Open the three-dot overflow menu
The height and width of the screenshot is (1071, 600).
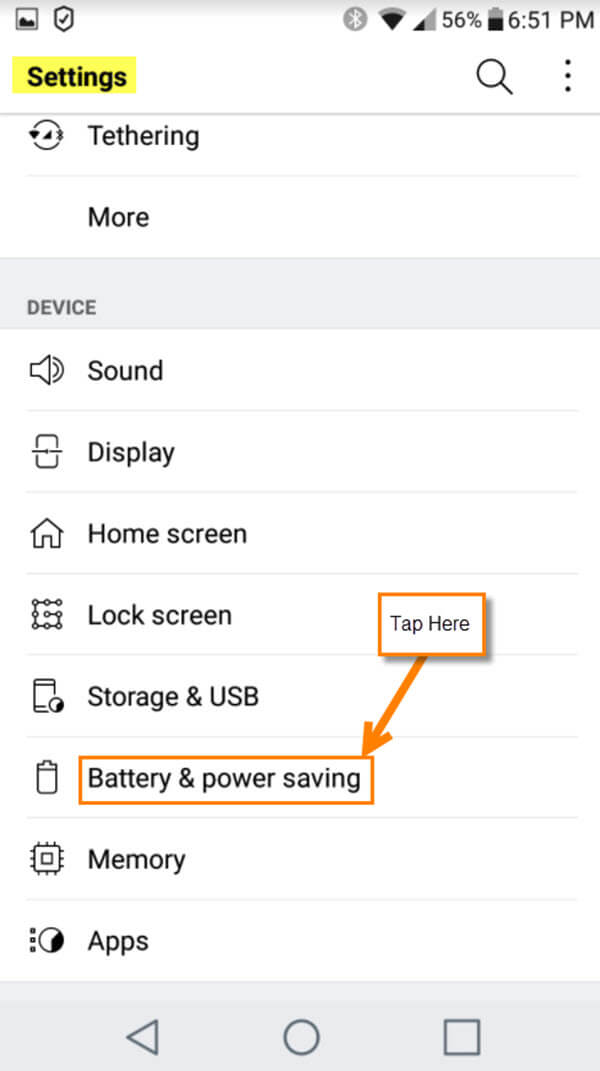[x=567, y=76]
